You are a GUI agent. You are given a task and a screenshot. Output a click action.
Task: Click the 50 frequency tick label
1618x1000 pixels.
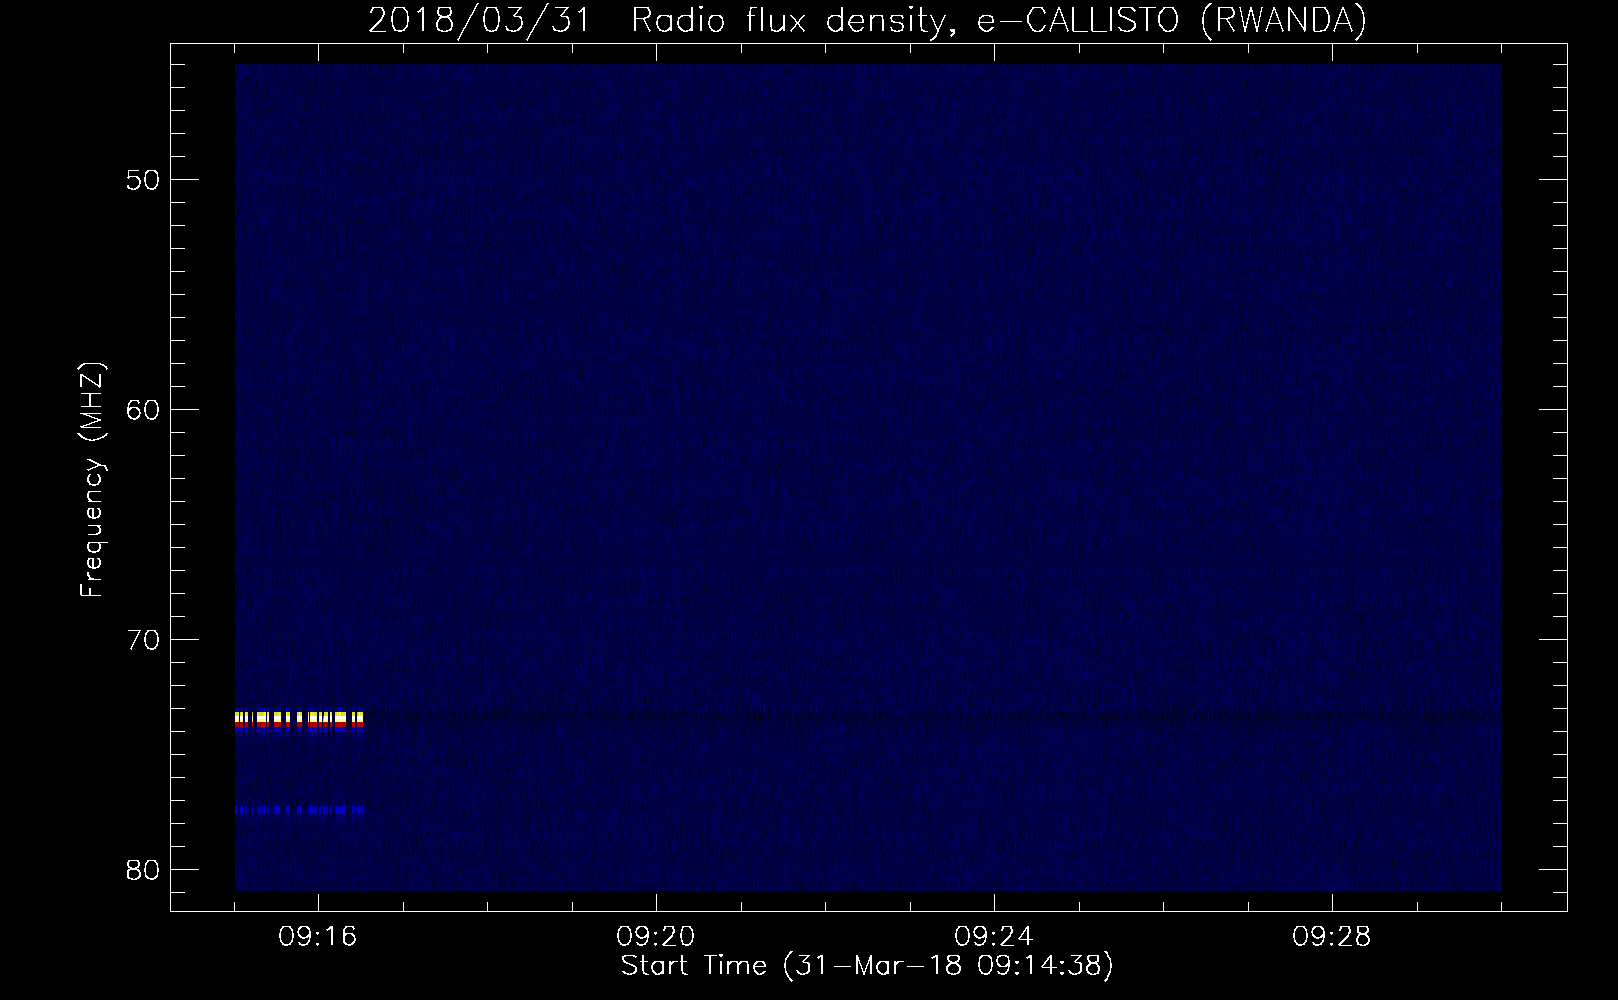pos(142,180)
